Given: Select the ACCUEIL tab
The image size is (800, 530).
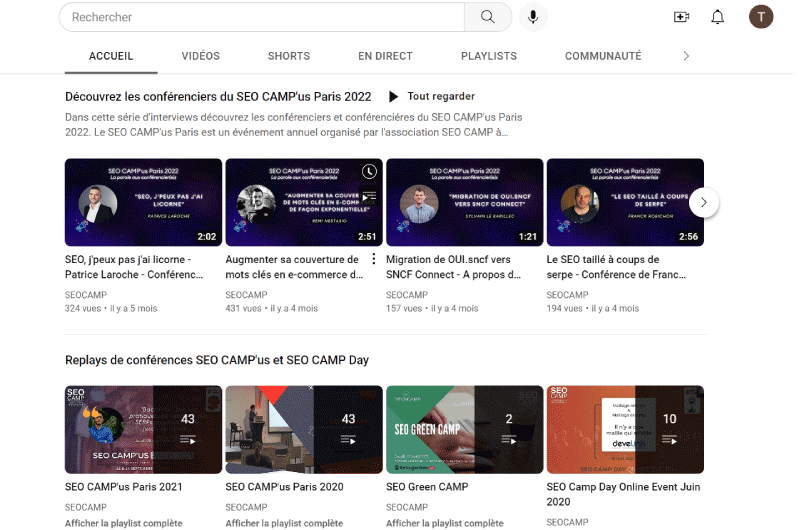Looking at the screenshot, I should pos(111,56).
